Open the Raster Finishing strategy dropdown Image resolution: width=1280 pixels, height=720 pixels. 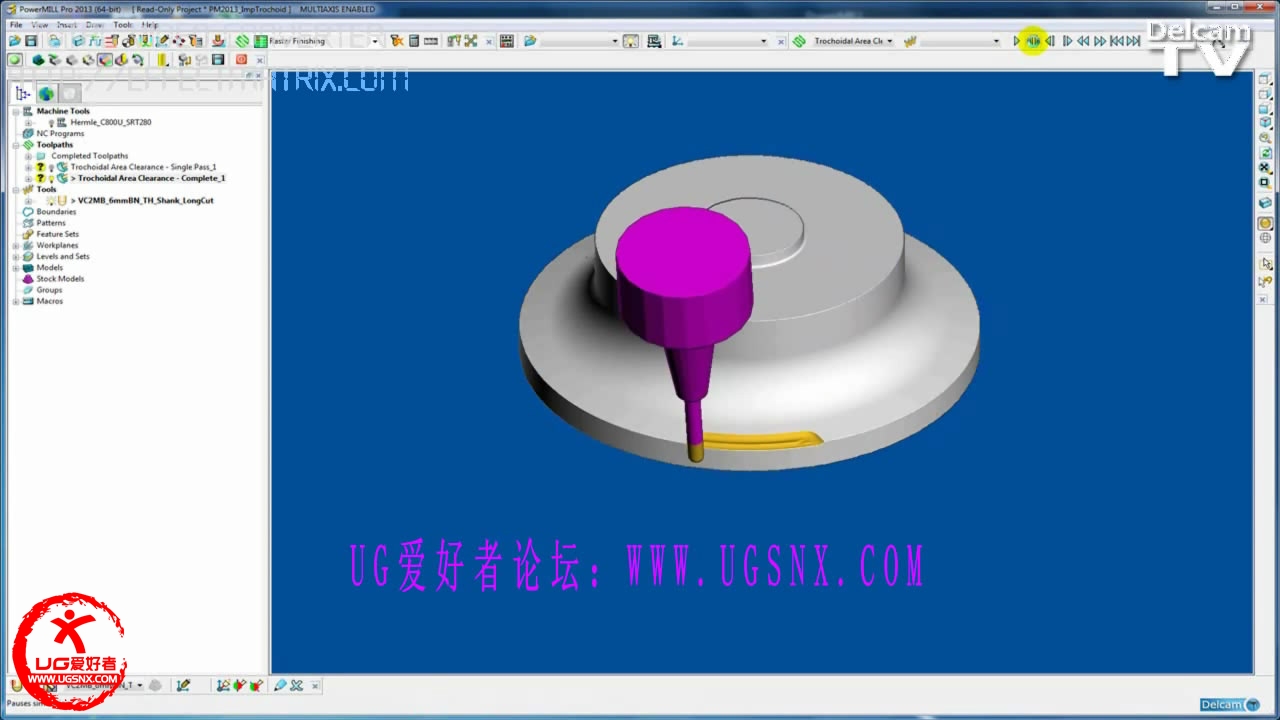click(375, 41)
